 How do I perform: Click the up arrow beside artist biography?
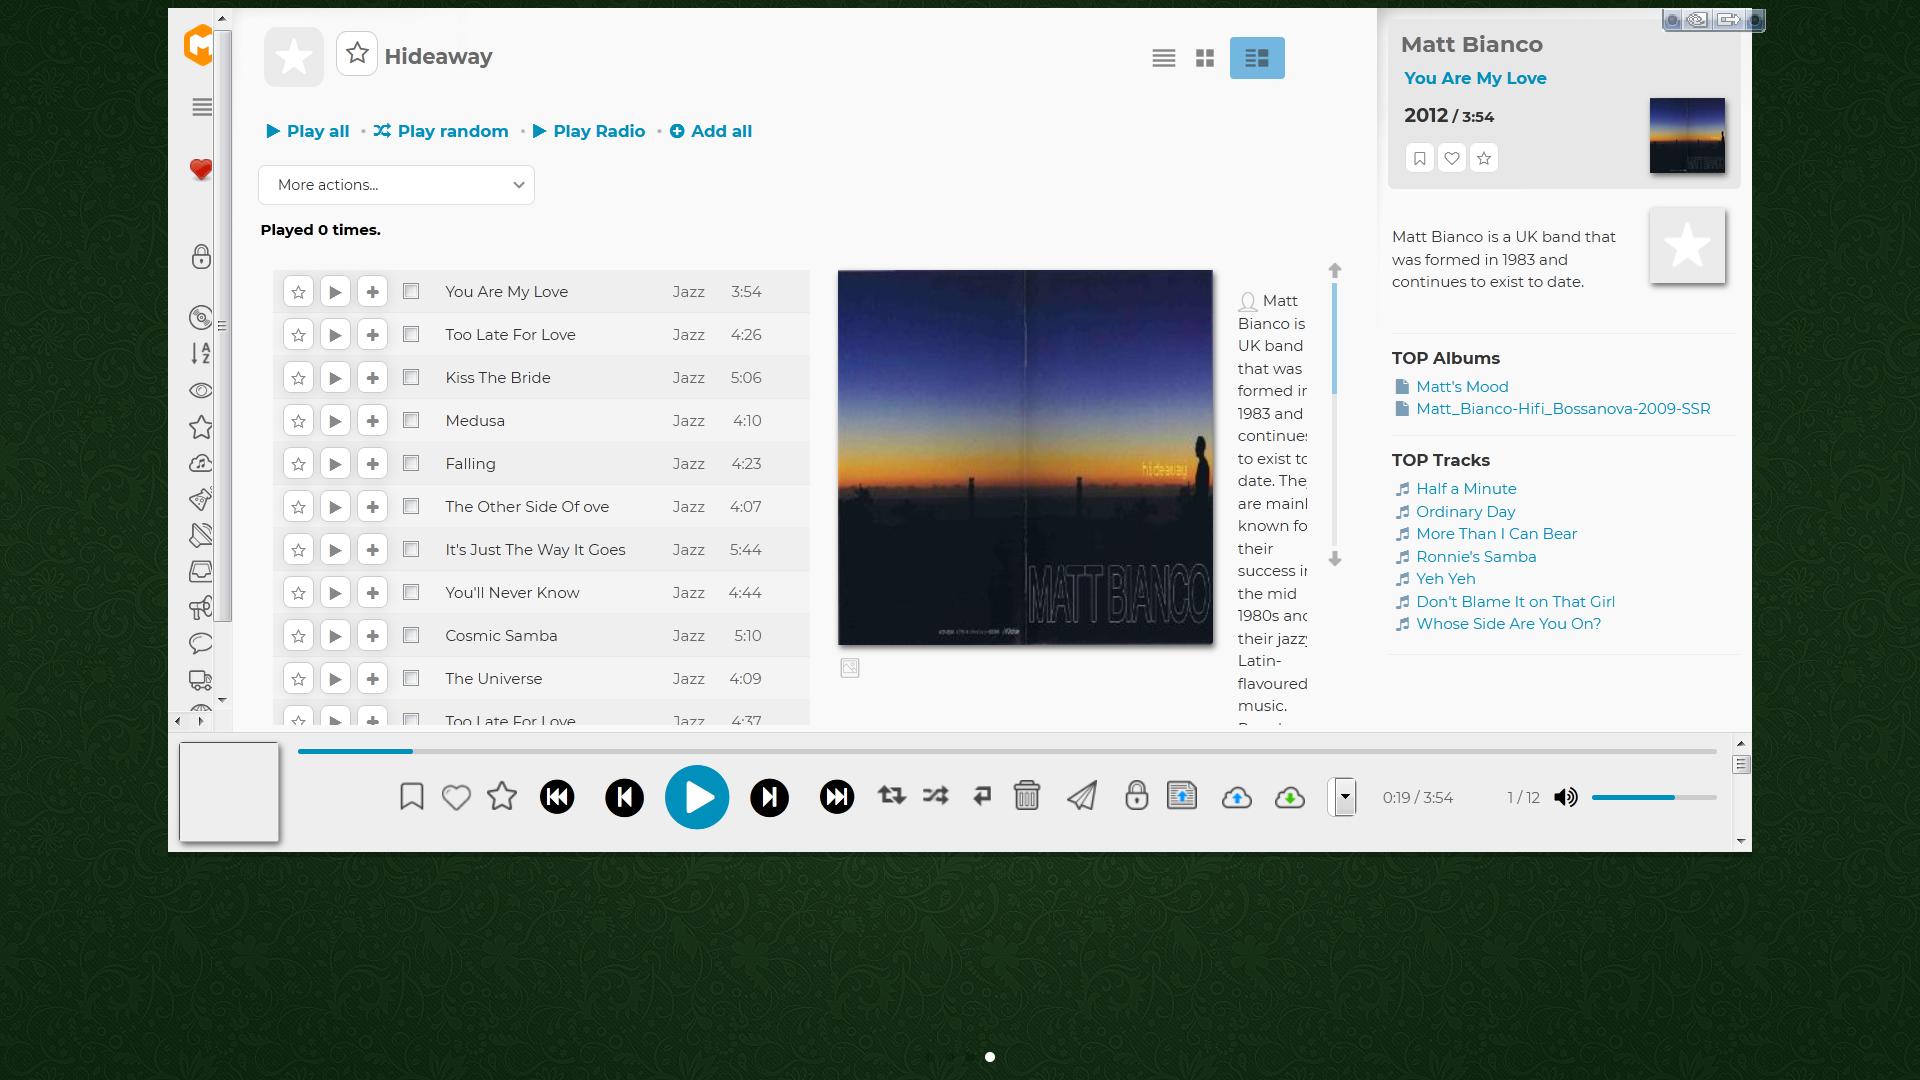click(1335, 270)
